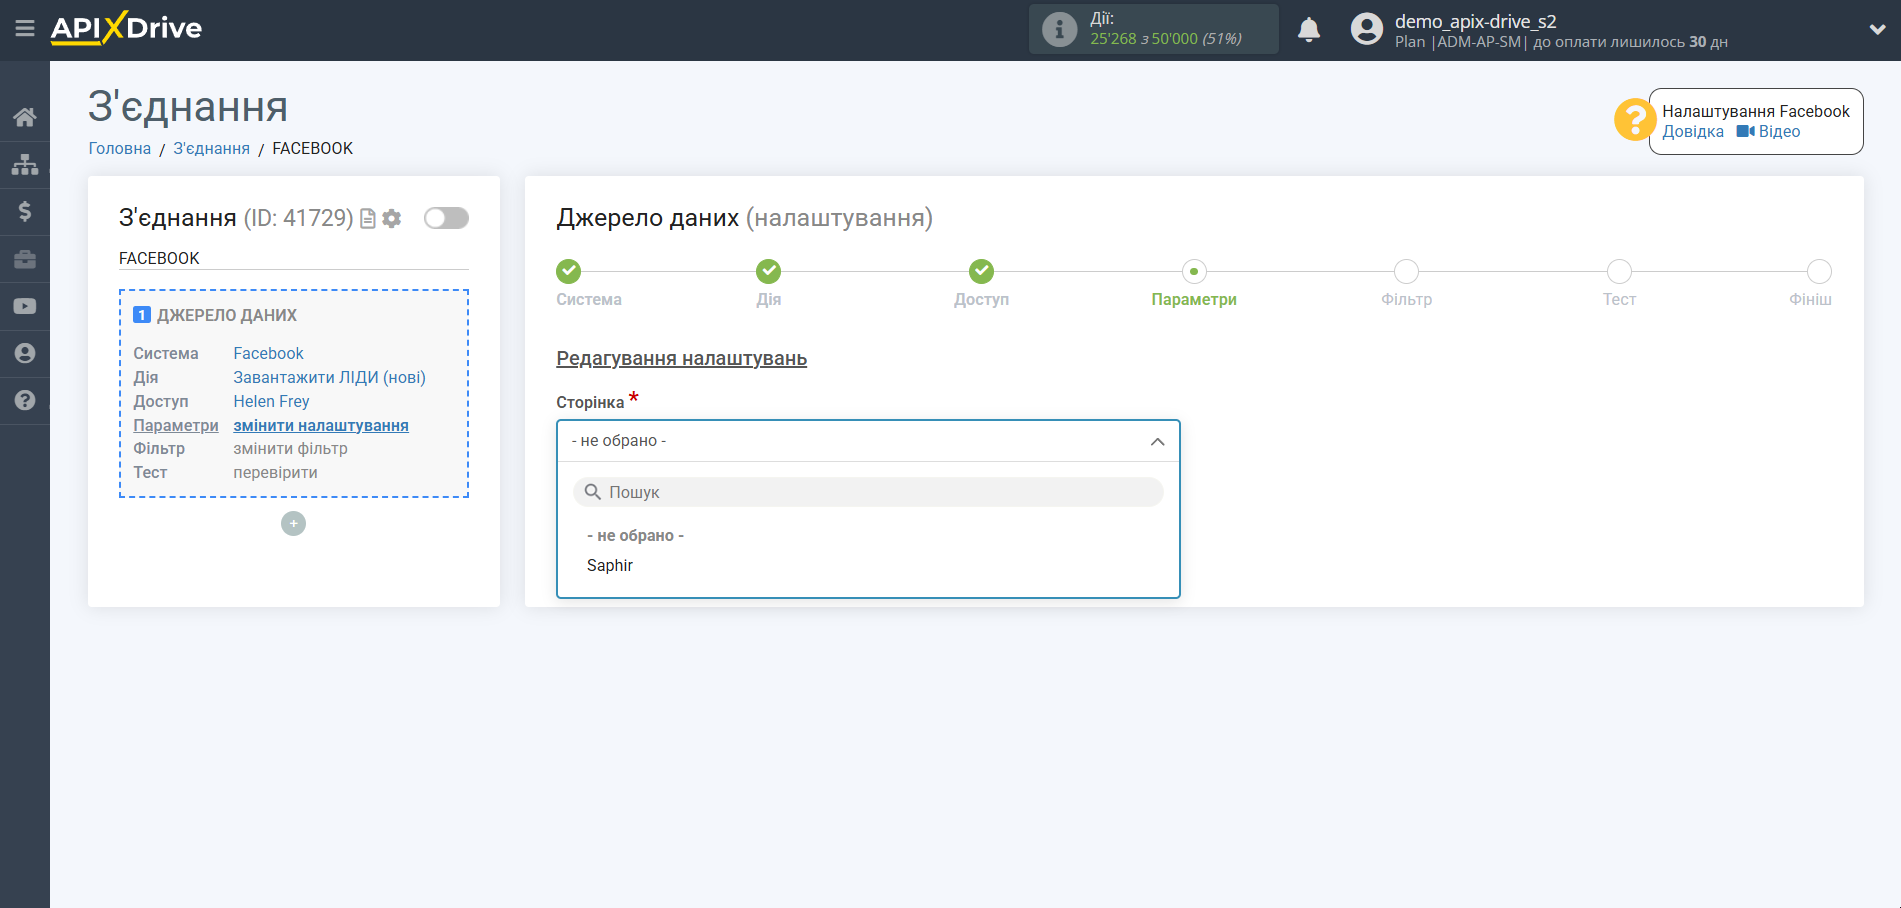Choose the '- не обрано -' option in the list
Viewport: 1901px width, 908px height.
(635, 536)
